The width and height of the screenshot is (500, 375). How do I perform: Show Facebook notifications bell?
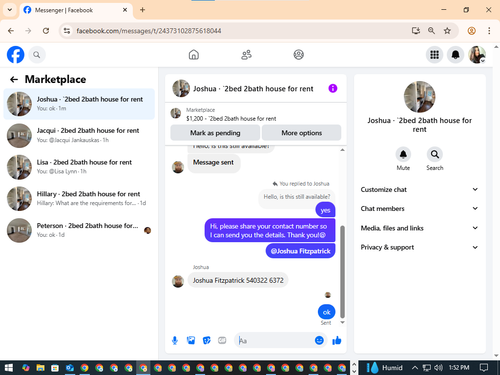point(455,55)
